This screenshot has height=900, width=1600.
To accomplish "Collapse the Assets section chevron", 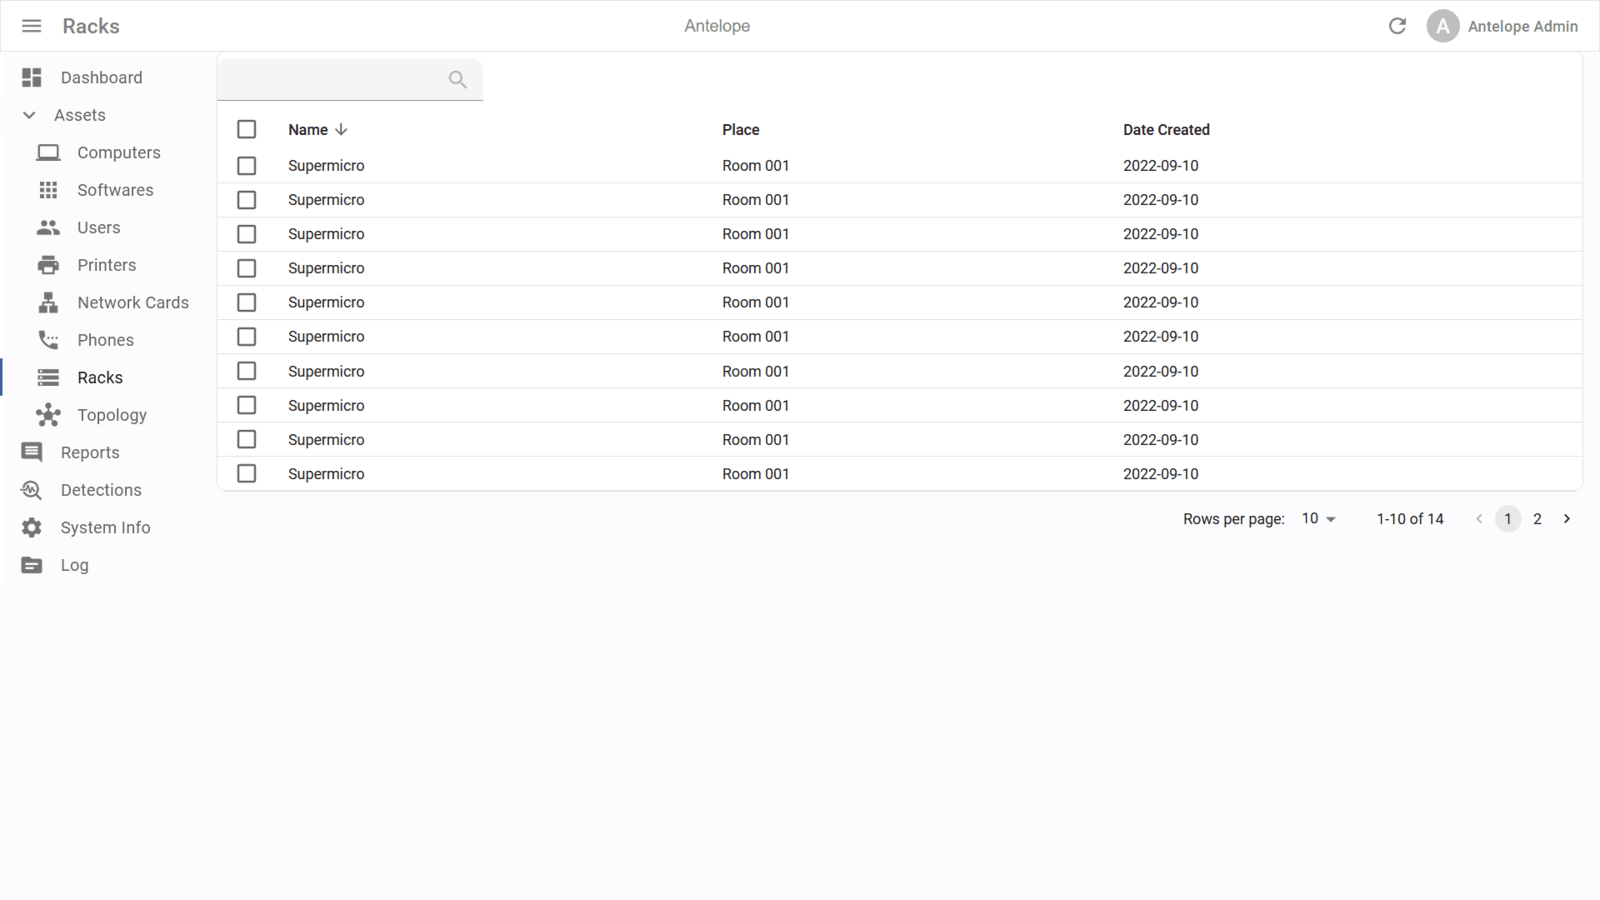I will tap(29, 115).
